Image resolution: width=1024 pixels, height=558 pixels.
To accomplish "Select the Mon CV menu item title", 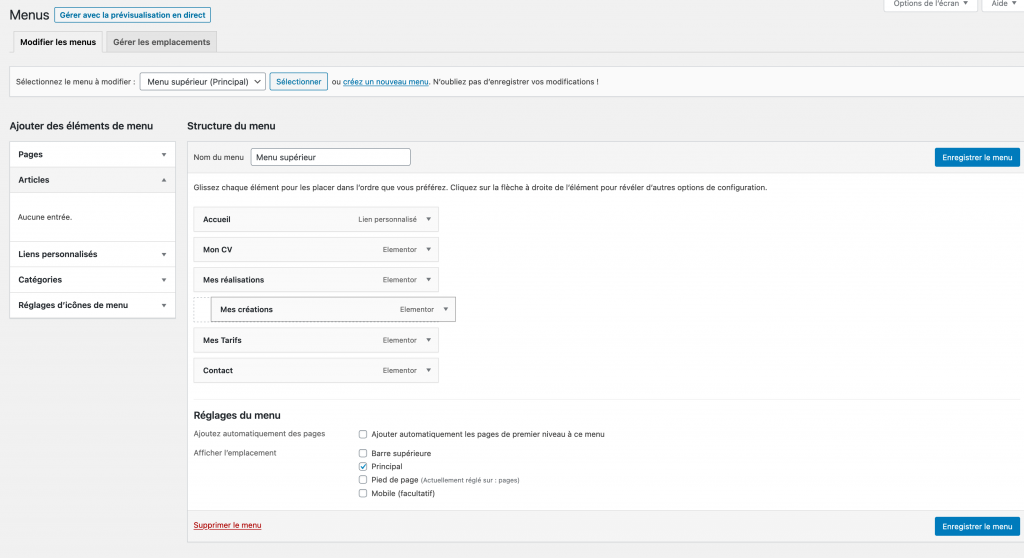I will [217, 250].
